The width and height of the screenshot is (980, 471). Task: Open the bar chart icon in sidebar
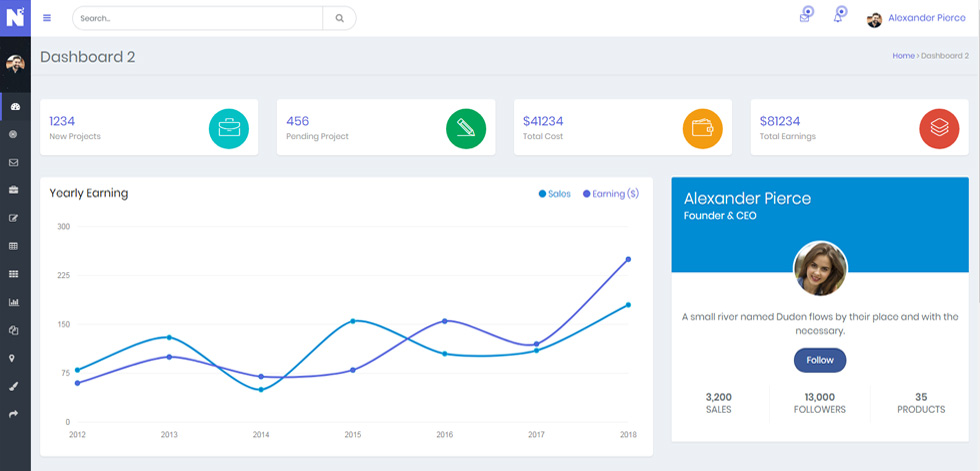14,302
